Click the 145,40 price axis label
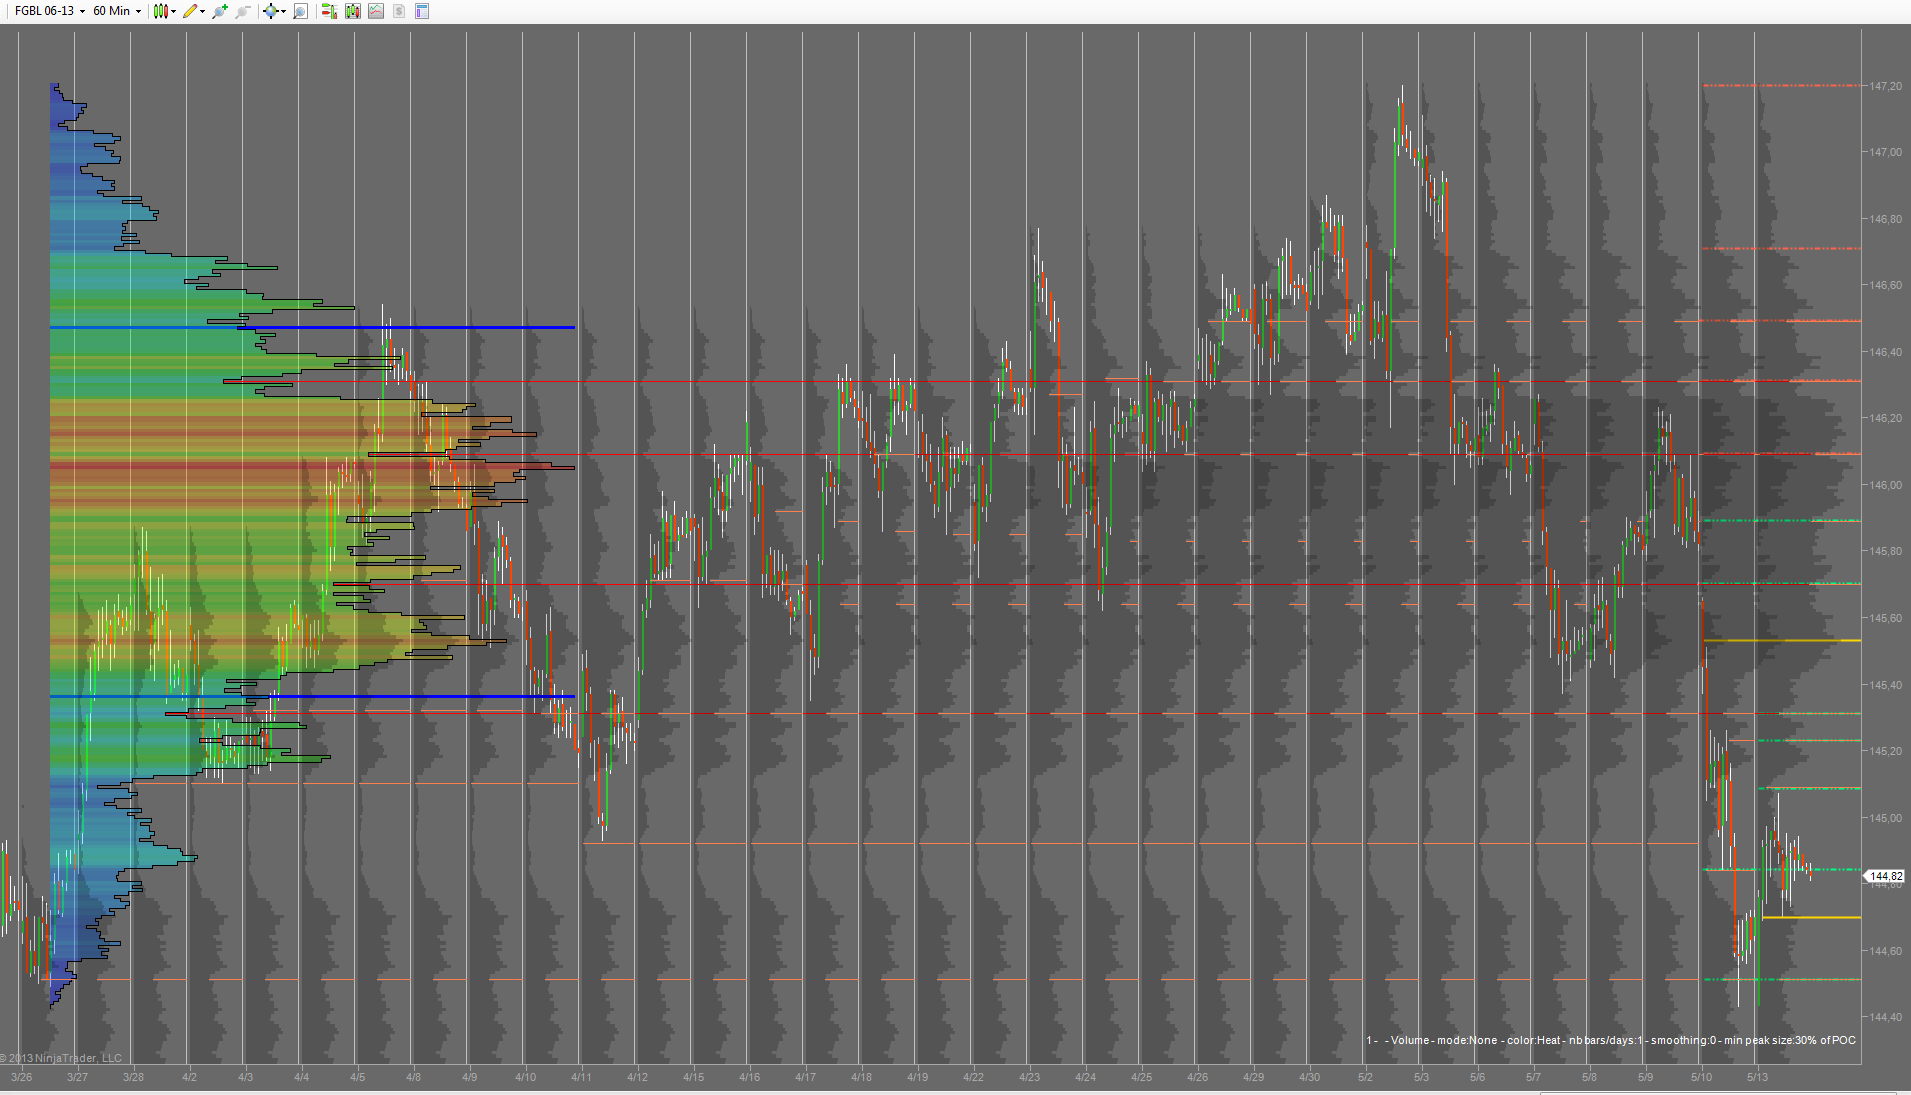 [x=1886, y=685]
